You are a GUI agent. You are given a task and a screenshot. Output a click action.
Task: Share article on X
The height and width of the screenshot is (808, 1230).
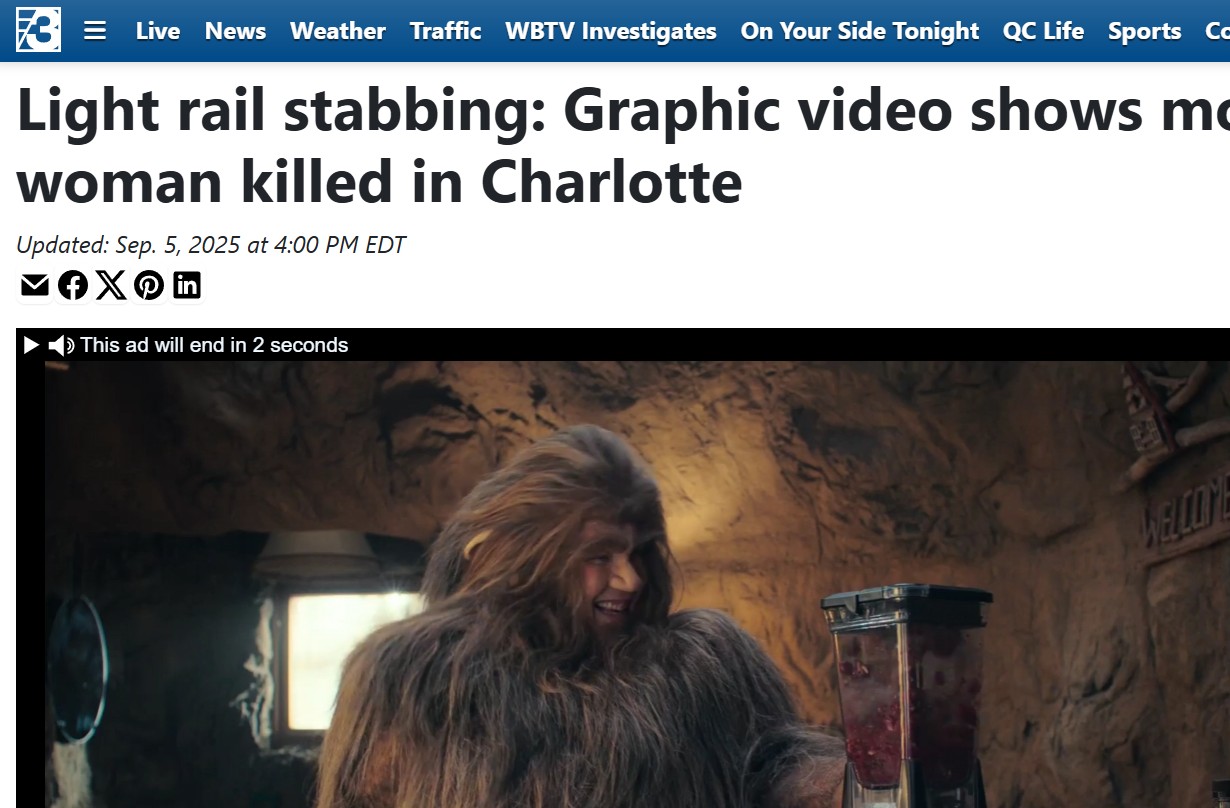(111, 285)
